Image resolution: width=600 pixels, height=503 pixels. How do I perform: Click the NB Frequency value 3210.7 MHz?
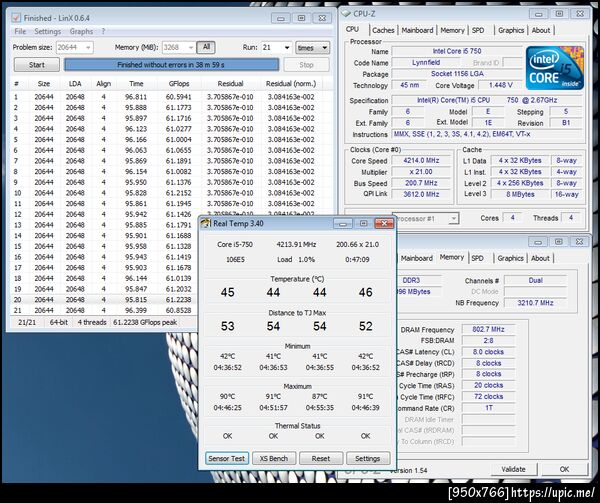coord(535,303)
